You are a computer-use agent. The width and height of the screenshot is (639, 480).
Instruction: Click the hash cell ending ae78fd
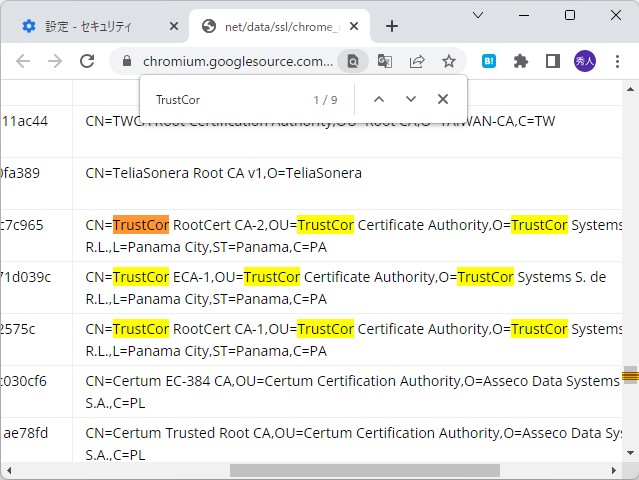tap(25, 433)
